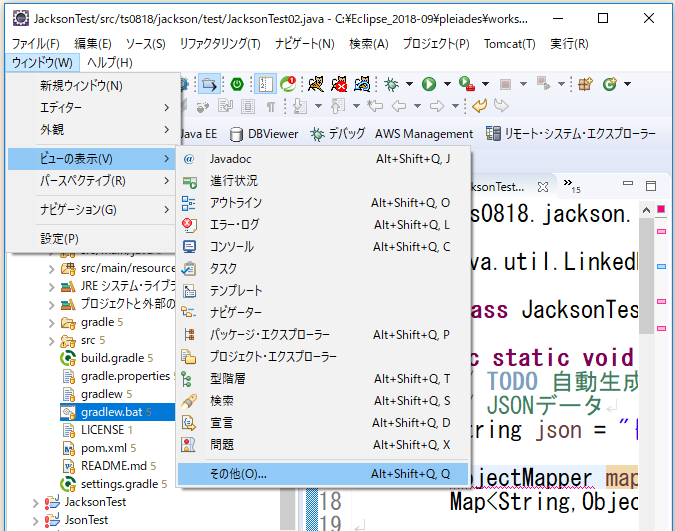Open the エラー・ログ view

point(323,225)
